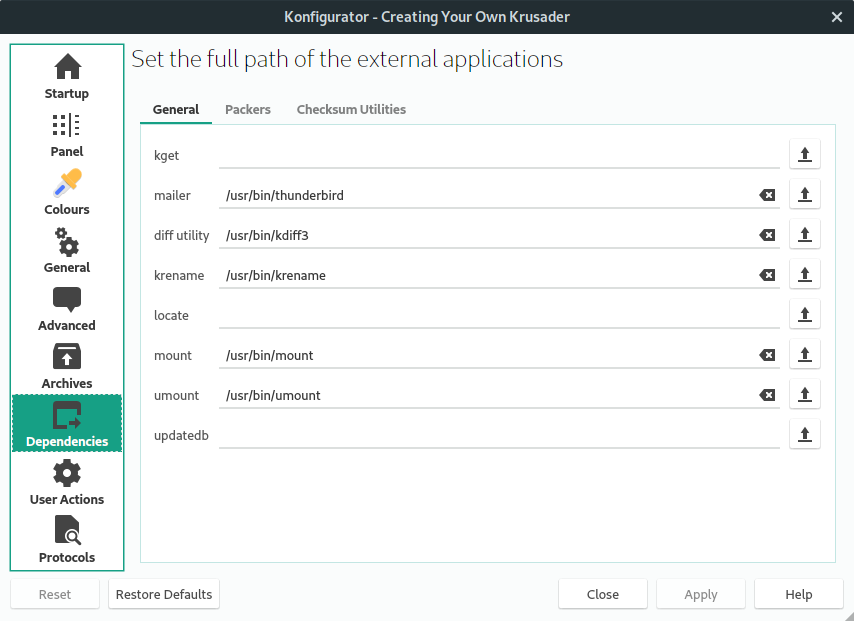The width and height of the screenshot is (854, 621).
Task: Clear the mailer path field
Action: pyautogui.click(x=766, y=195)
